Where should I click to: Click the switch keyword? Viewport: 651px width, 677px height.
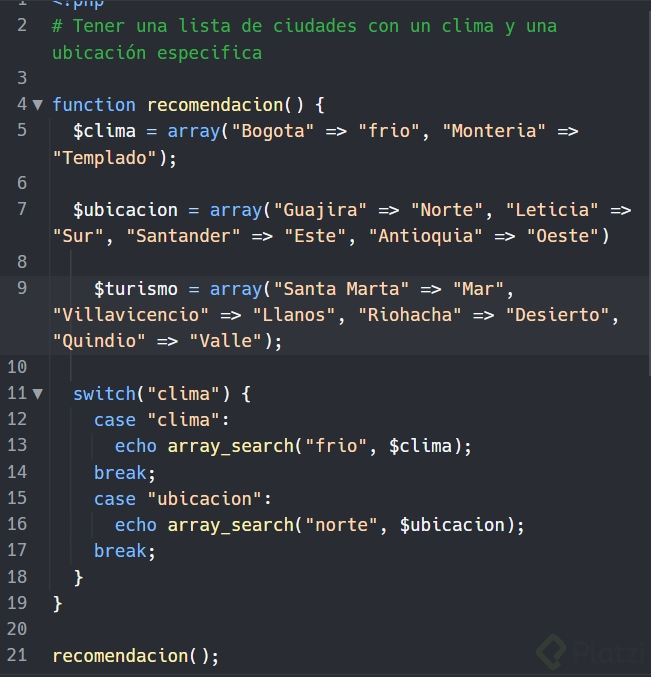coord(104,393)
